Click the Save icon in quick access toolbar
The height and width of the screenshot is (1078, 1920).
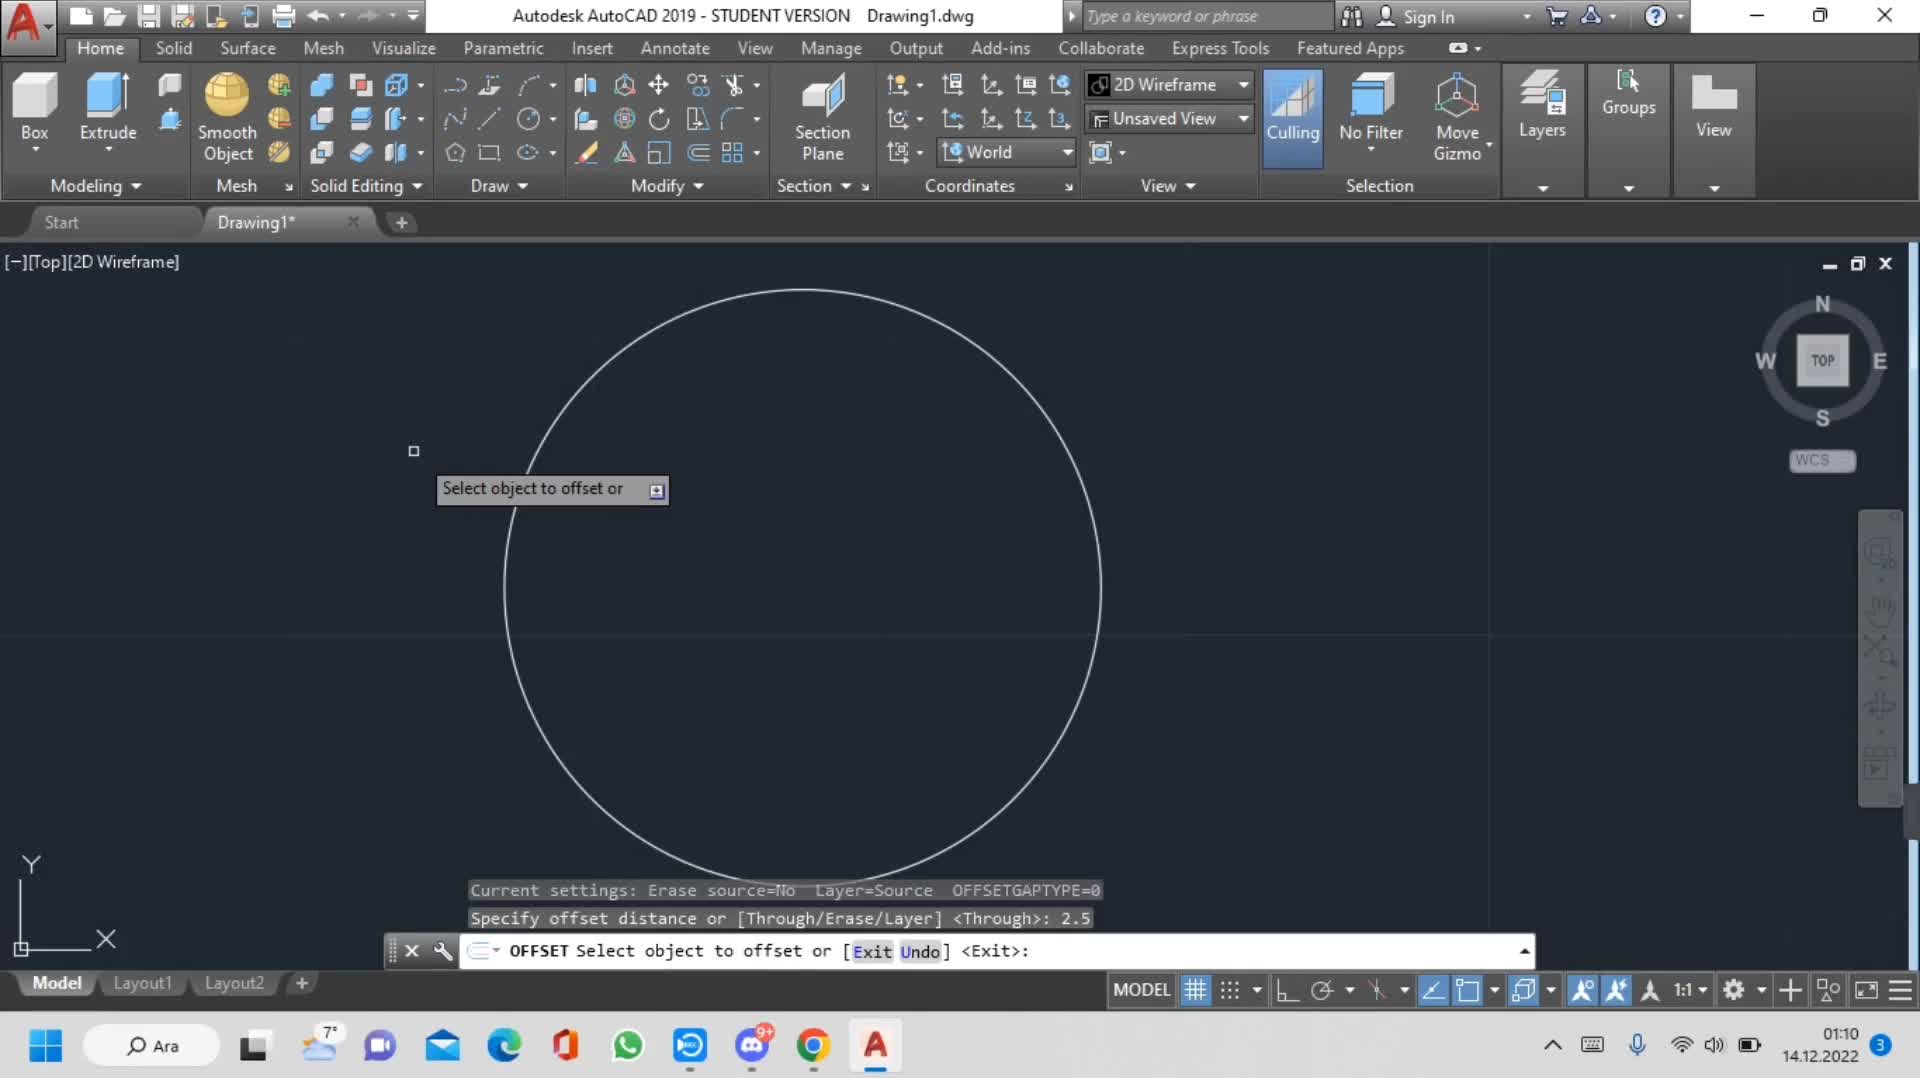(x=149, y=16)
